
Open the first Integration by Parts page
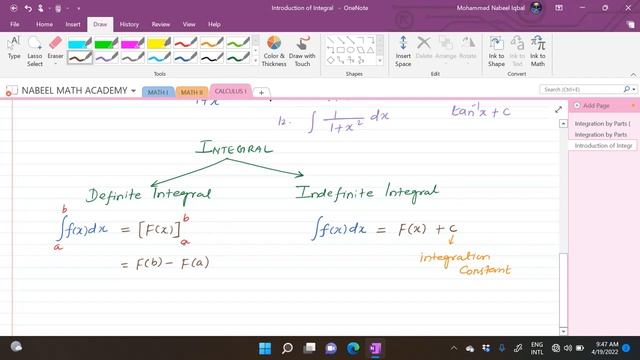(602, 124)
